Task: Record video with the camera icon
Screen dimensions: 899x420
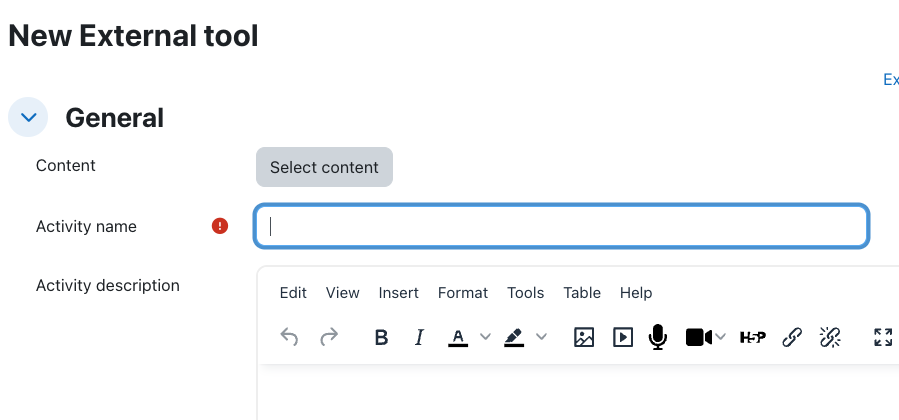Action: click(x=698, y=337)
